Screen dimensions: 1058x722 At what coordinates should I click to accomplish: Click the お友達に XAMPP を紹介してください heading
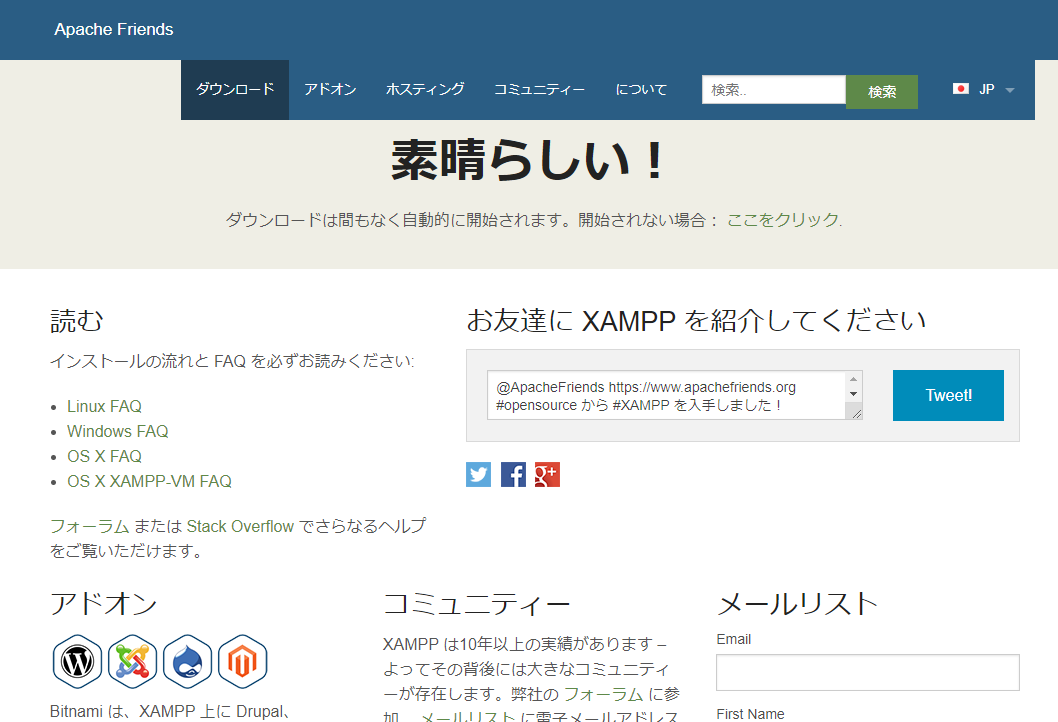pos(696,321)
